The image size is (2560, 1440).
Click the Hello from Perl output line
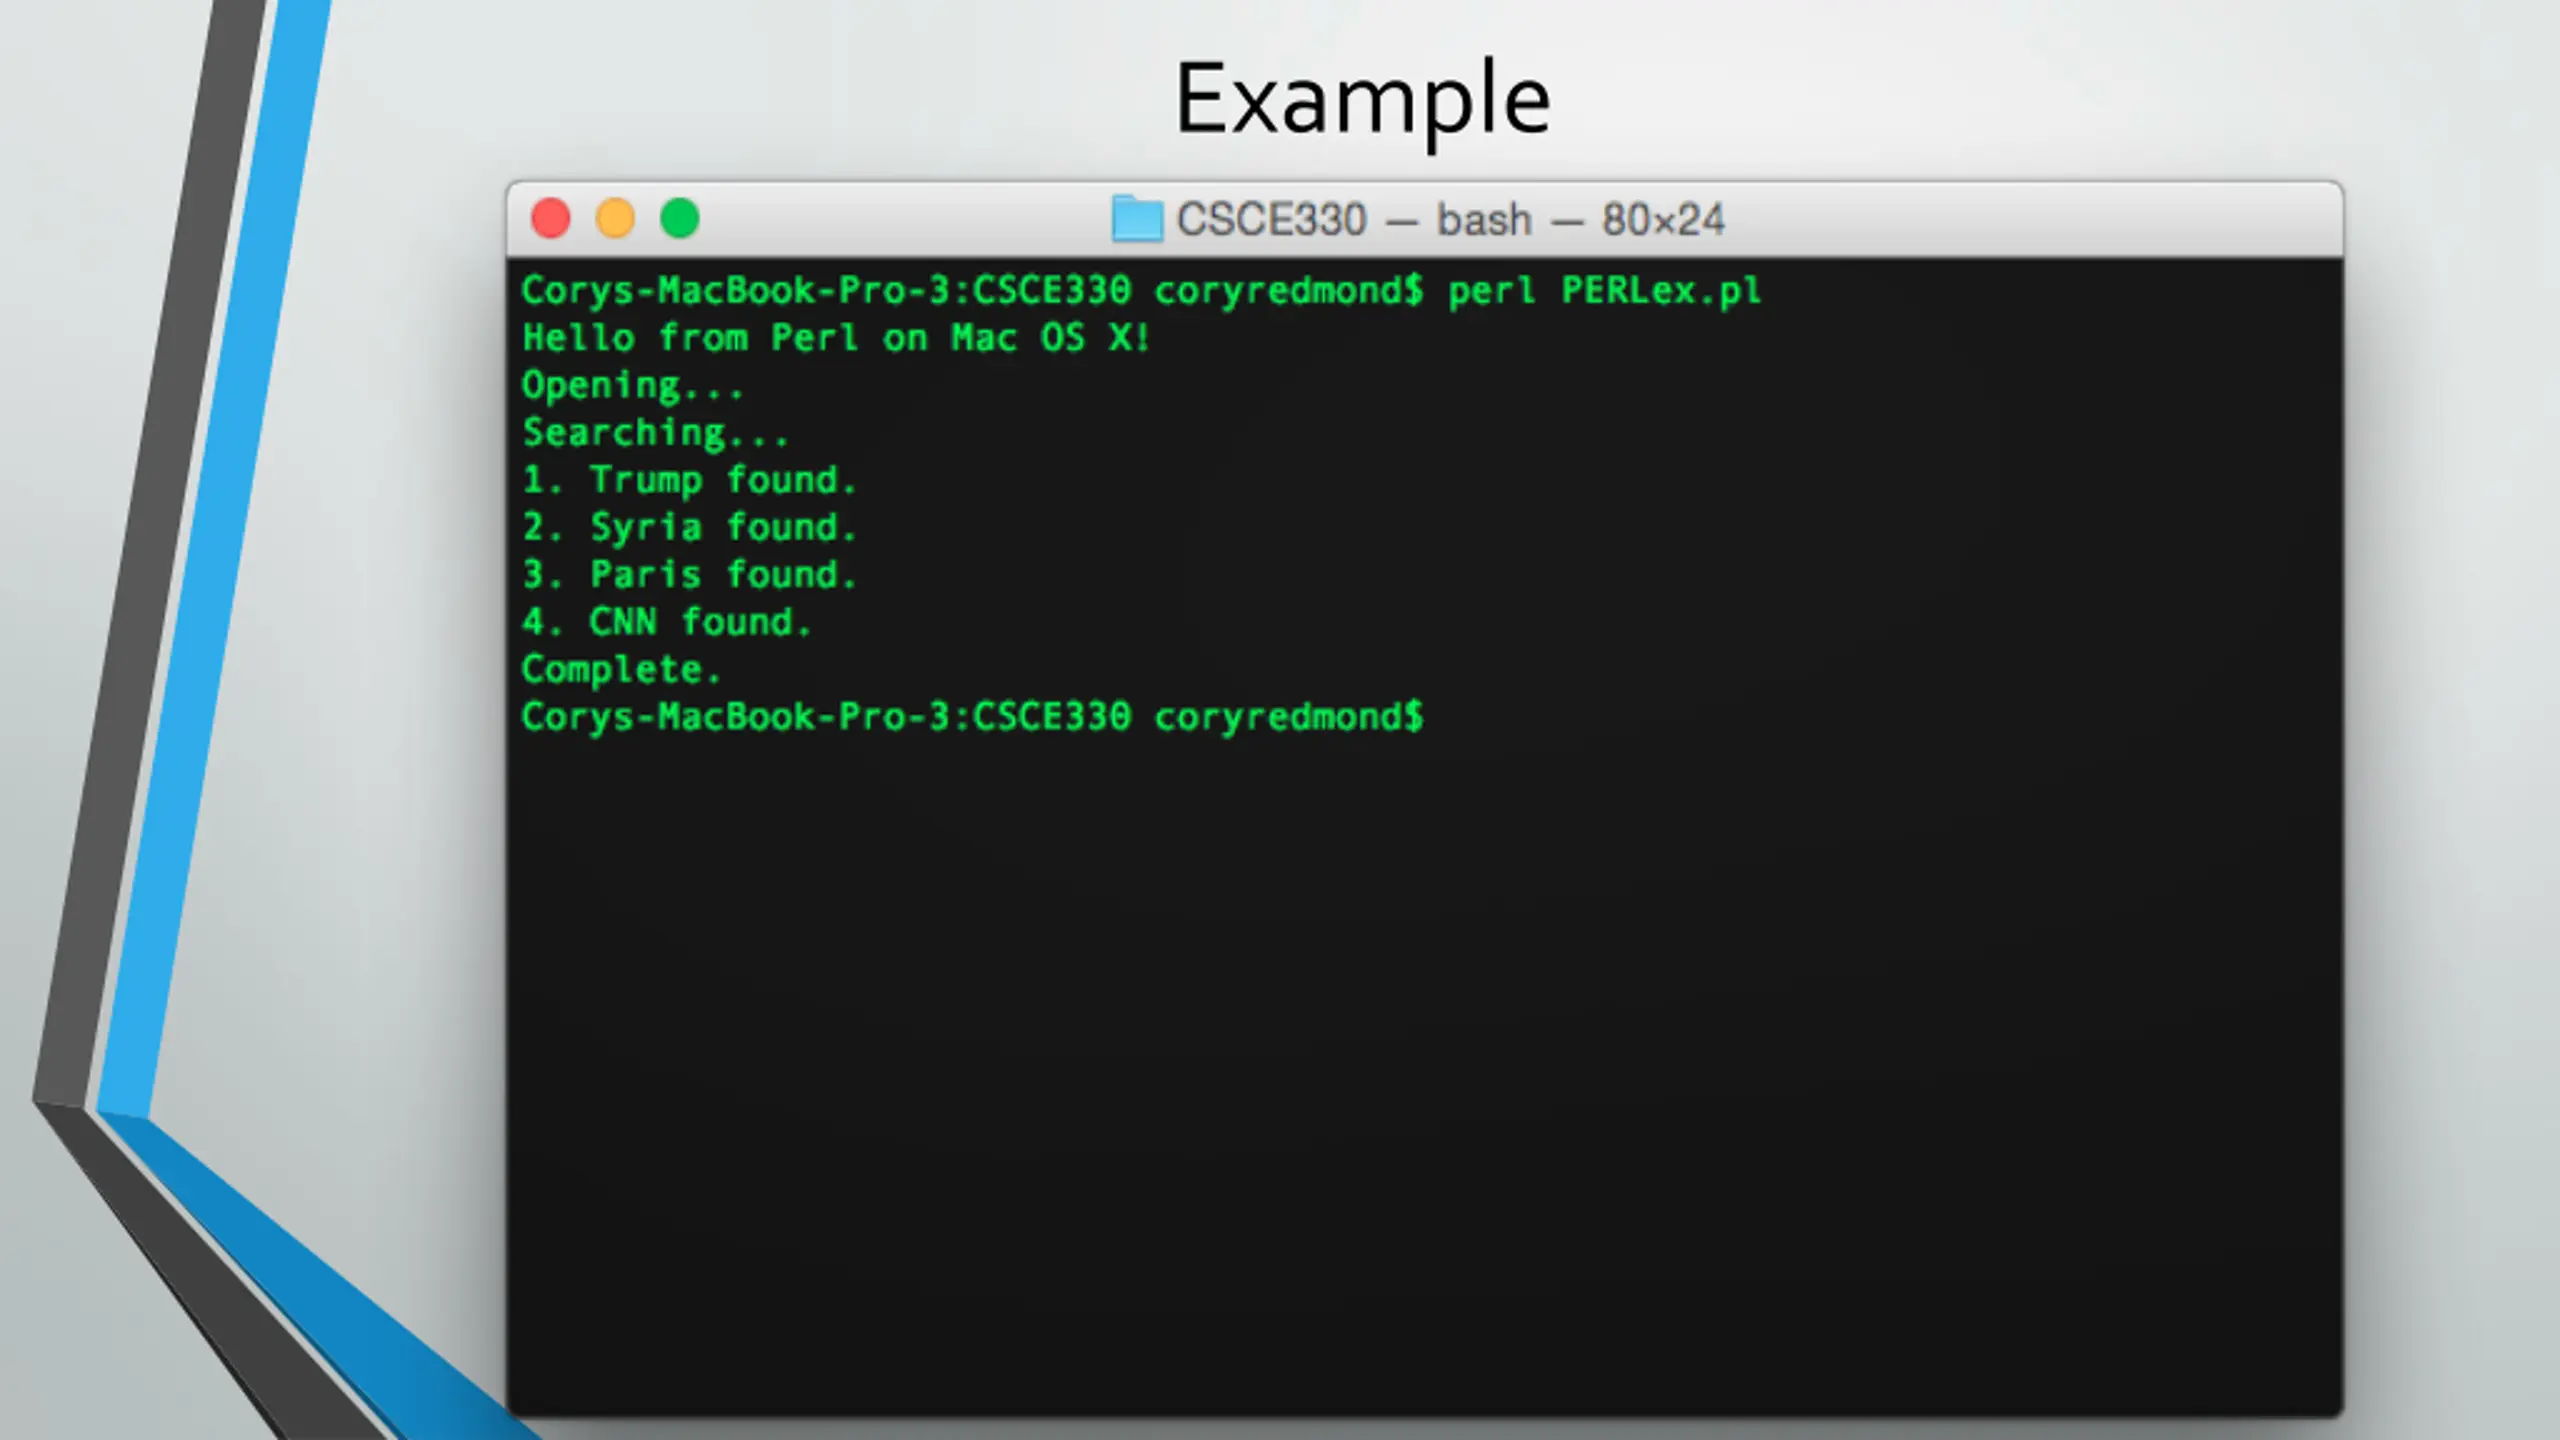click(x=836, y=338)
